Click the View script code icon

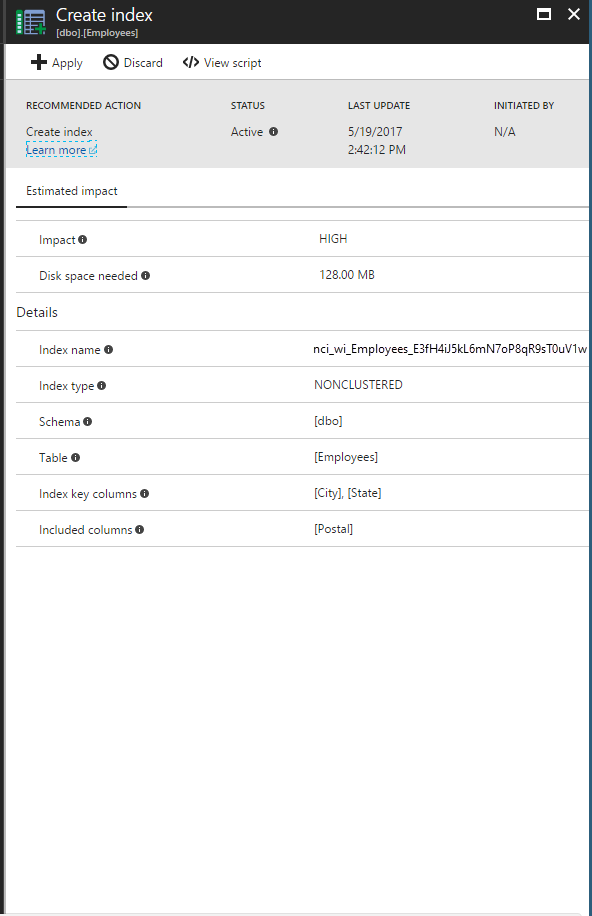click(x=191, y=62)
